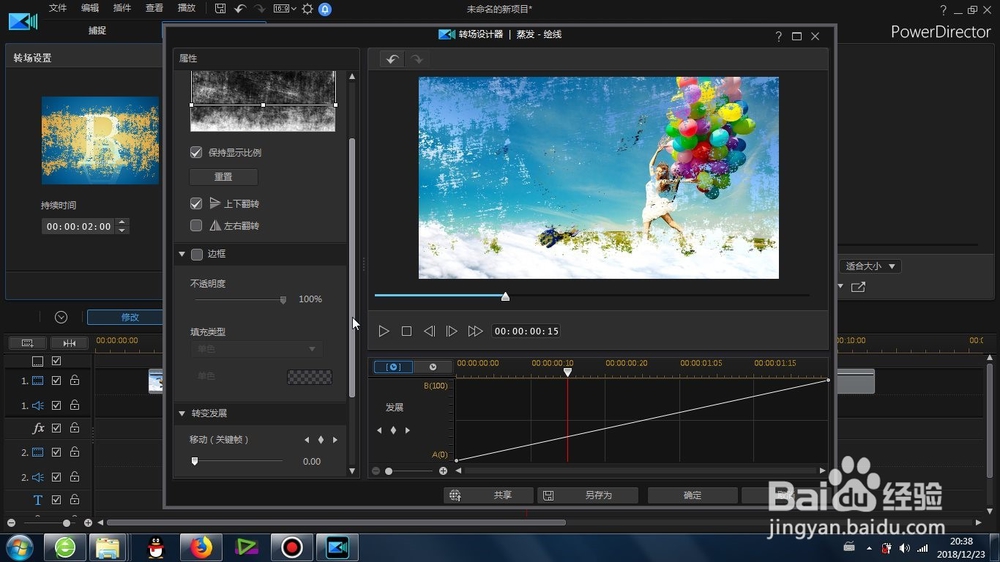The image size is (1000, 562).
Task: Open the 适合大小 zoom dropdown
Action: click(x=870, y=266)
